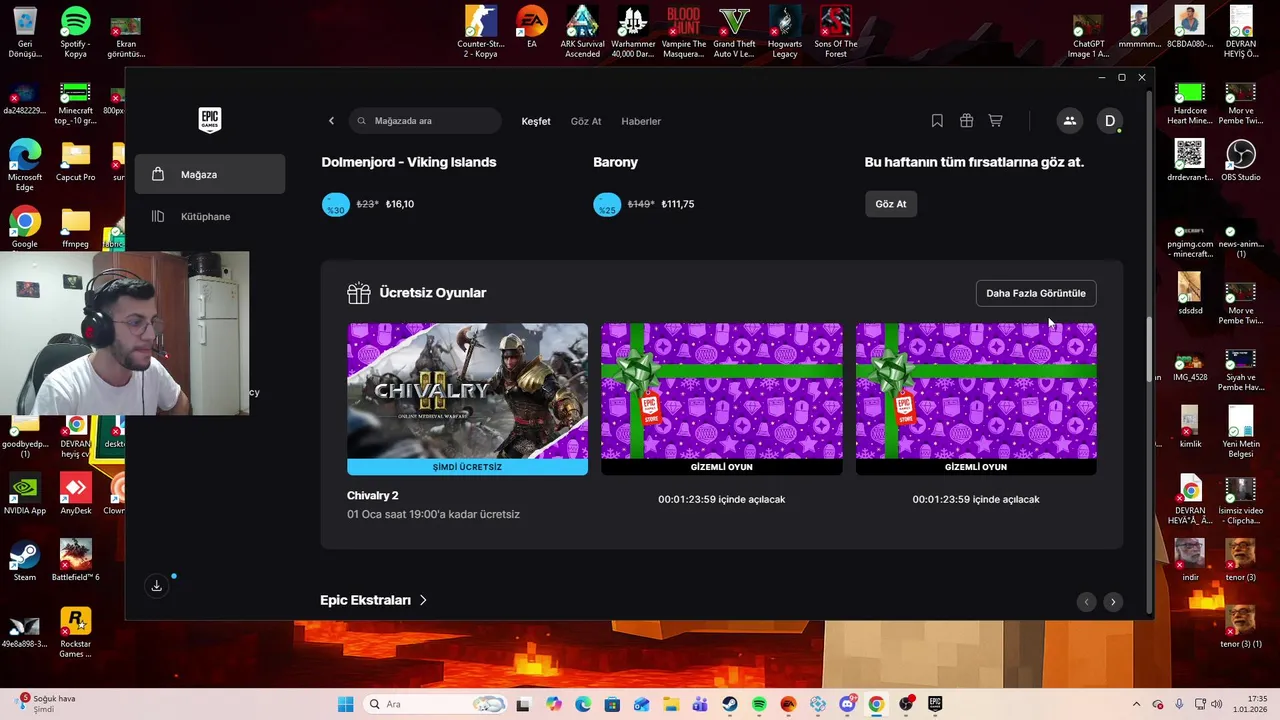Screen dimensions: 1280x720
Task: Open the Barony game title
Action: click(x=615, y=162)
